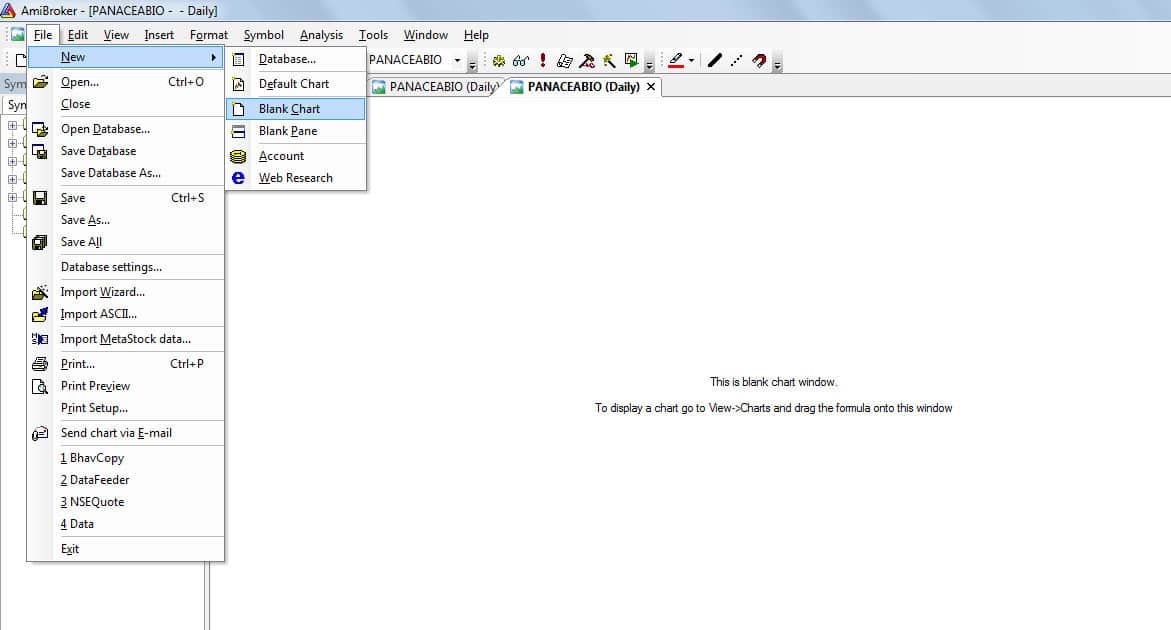
Task: Open the chart wizard wand icon
Action: coord(608,60)
